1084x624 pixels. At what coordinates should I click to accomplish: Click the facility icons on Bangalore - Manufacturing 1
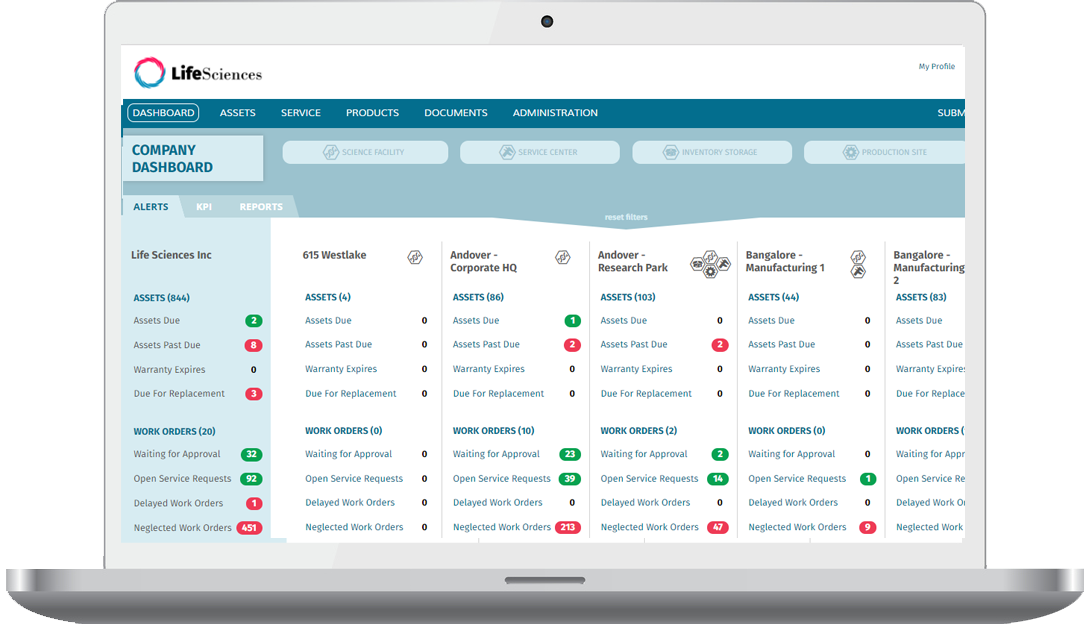(x=858, y=262)
